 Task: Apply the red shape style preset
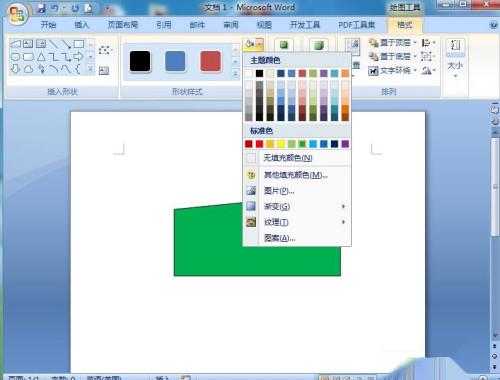pos(210,61)
